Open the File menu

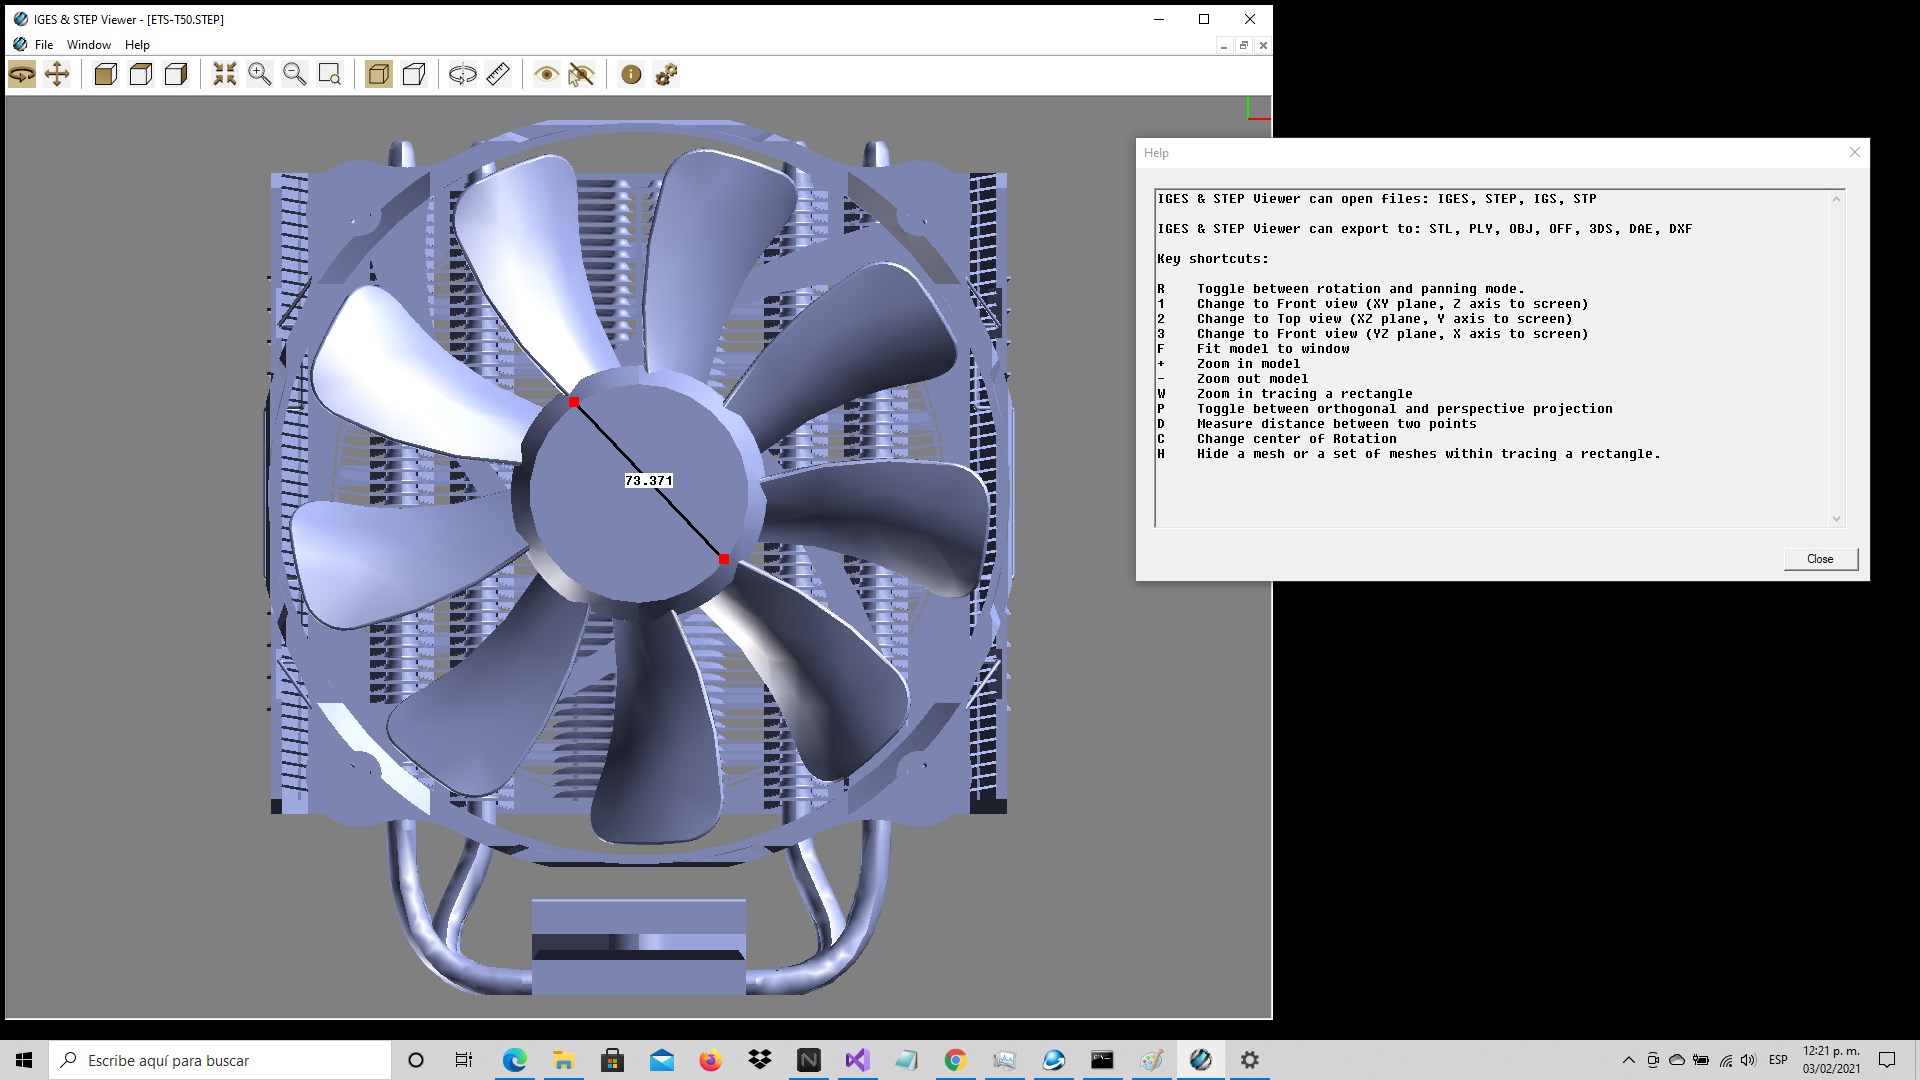[44, 45]
